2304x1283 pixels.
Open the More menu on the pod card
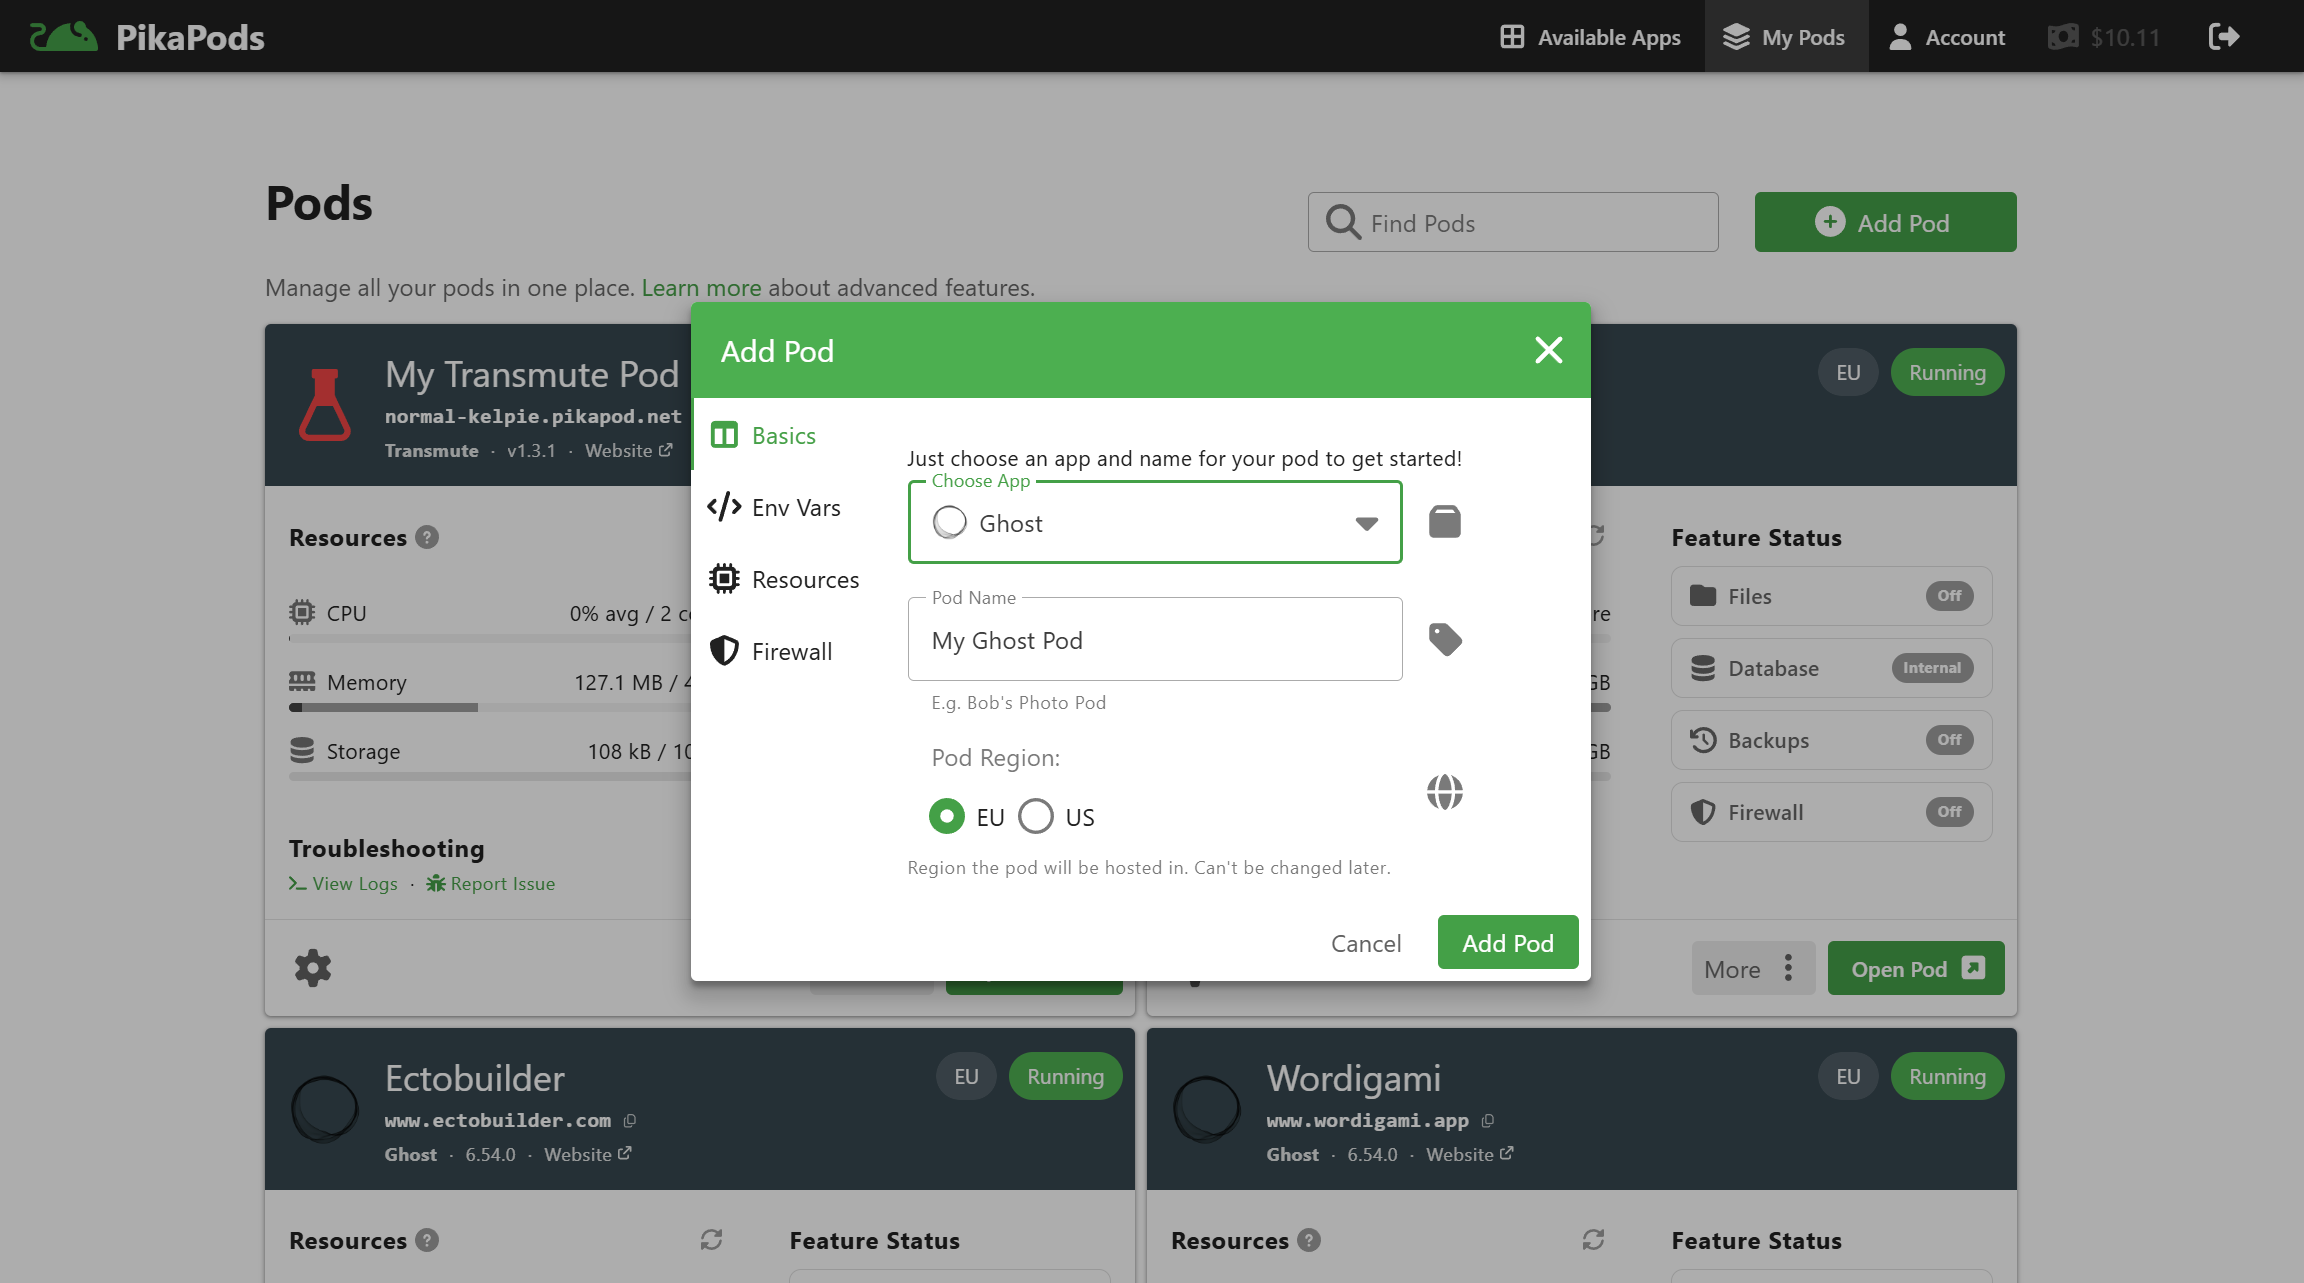[1753, 968]
